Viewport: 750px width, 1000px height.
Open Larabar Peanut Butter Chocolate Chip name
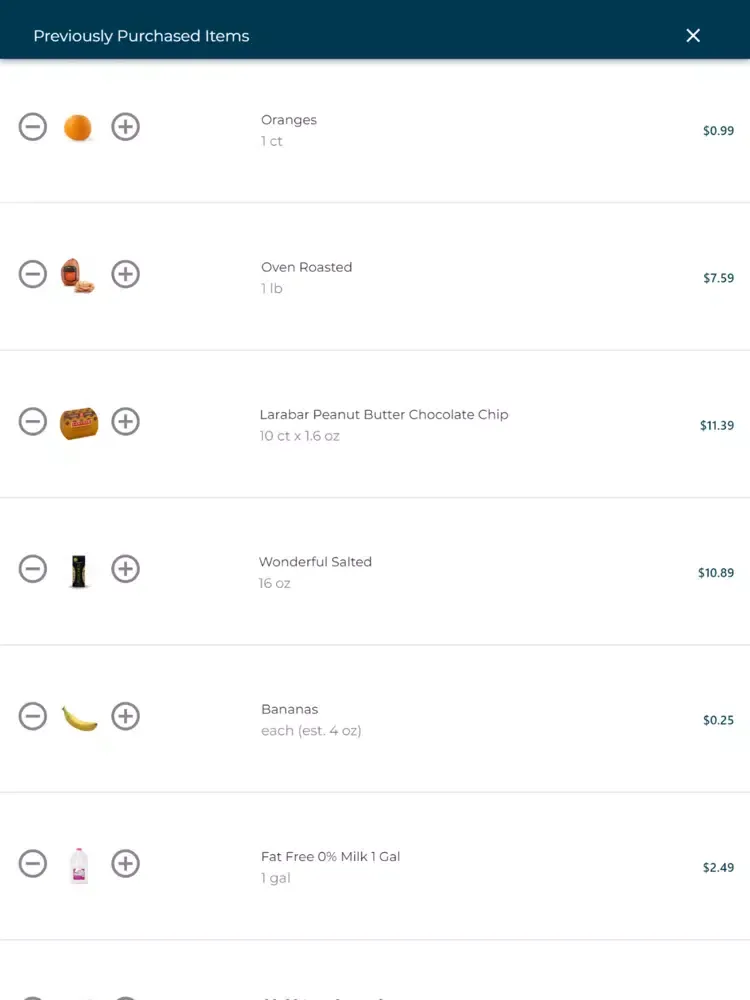click(384, 415)
